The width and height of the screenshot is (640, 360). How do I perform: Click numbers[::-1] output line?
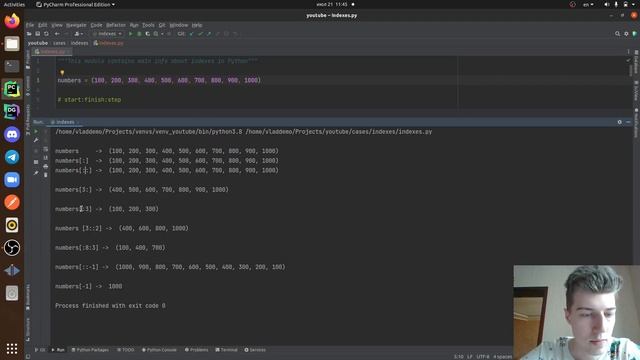click(x=170, y=267)
